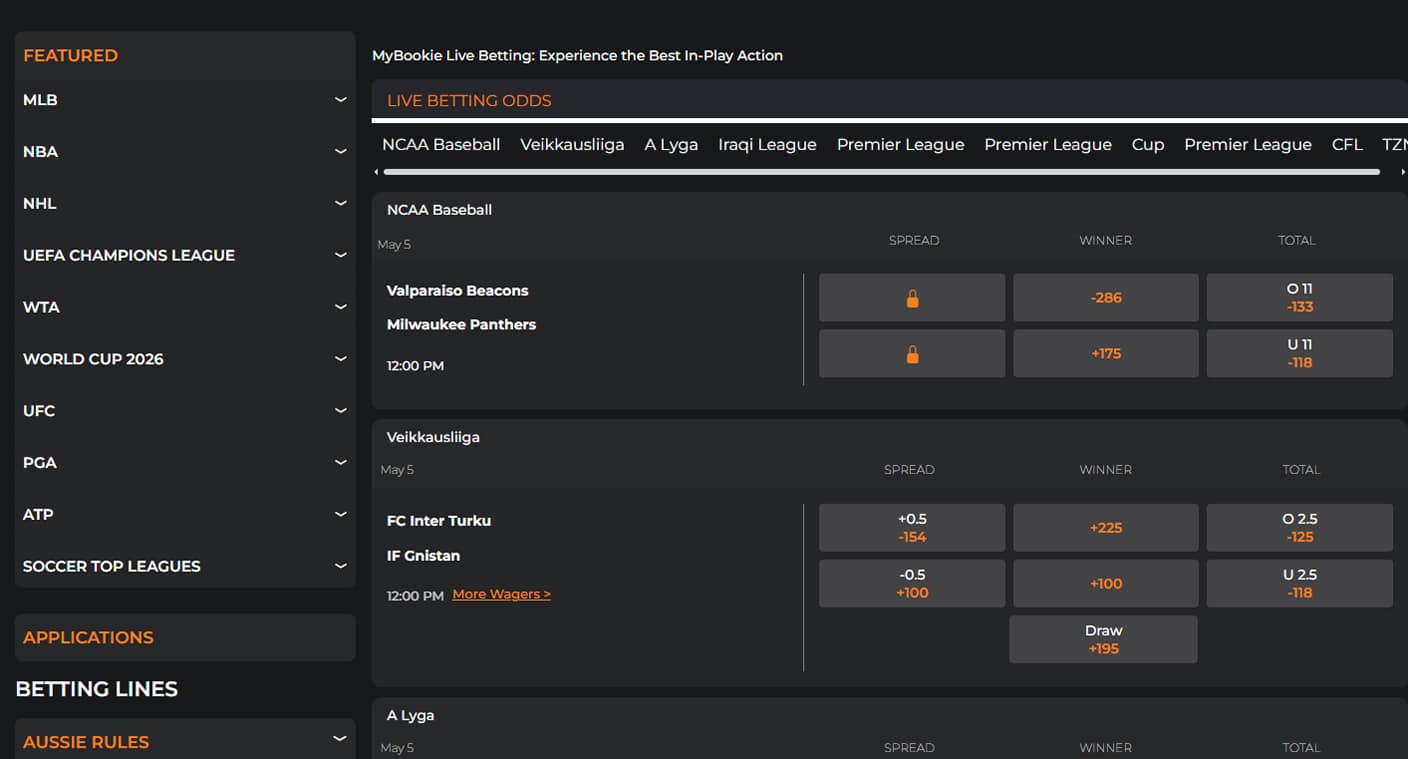Bet Valparaiso Beacons winner at -286
The image size is (1408, 759).
click(1106, 298)
